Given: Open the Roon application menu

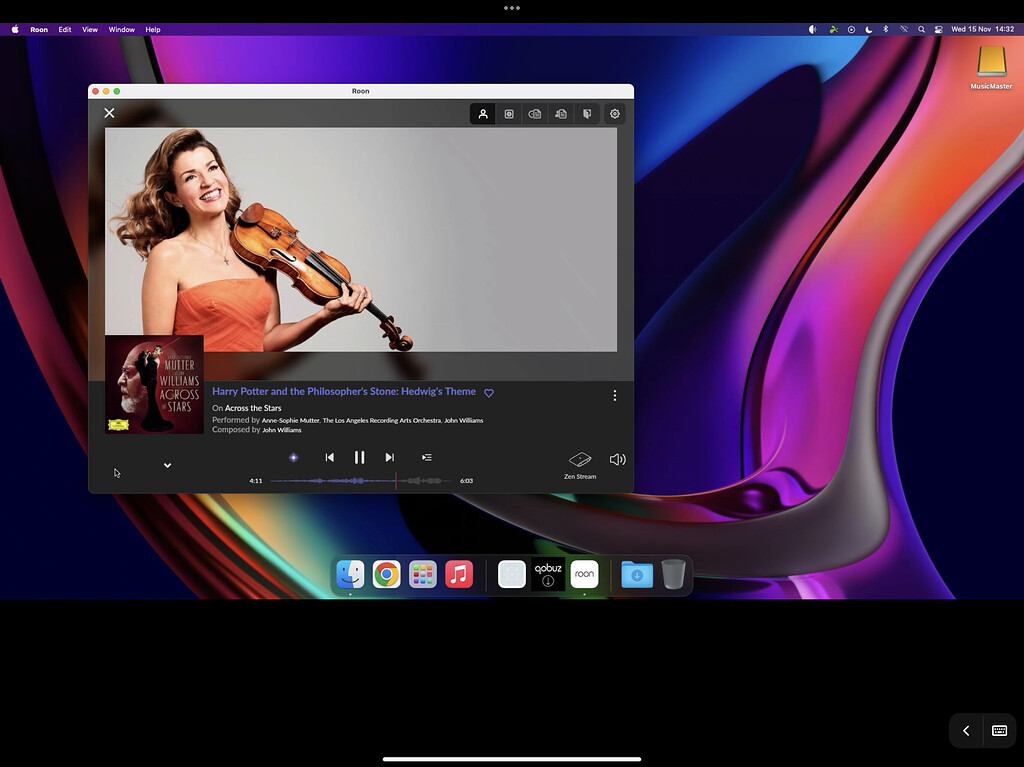Looking at the screenshot, I should coord(39,29).
